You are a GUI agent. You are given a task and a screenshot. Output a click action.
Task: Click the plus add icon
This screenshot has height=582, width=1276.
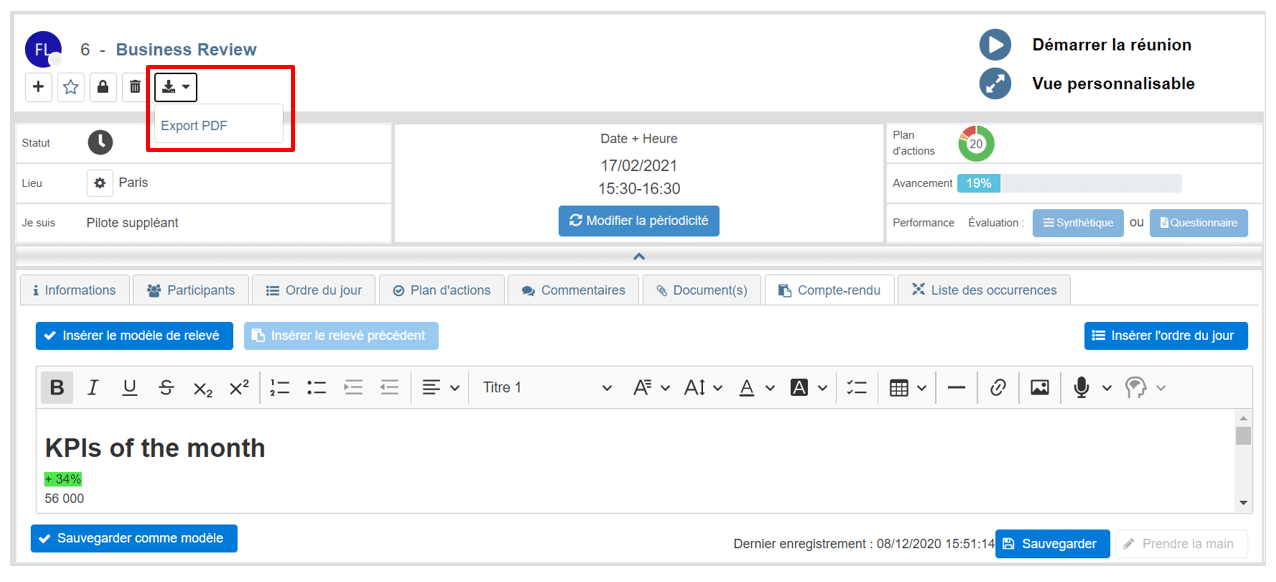pos(38,87)
